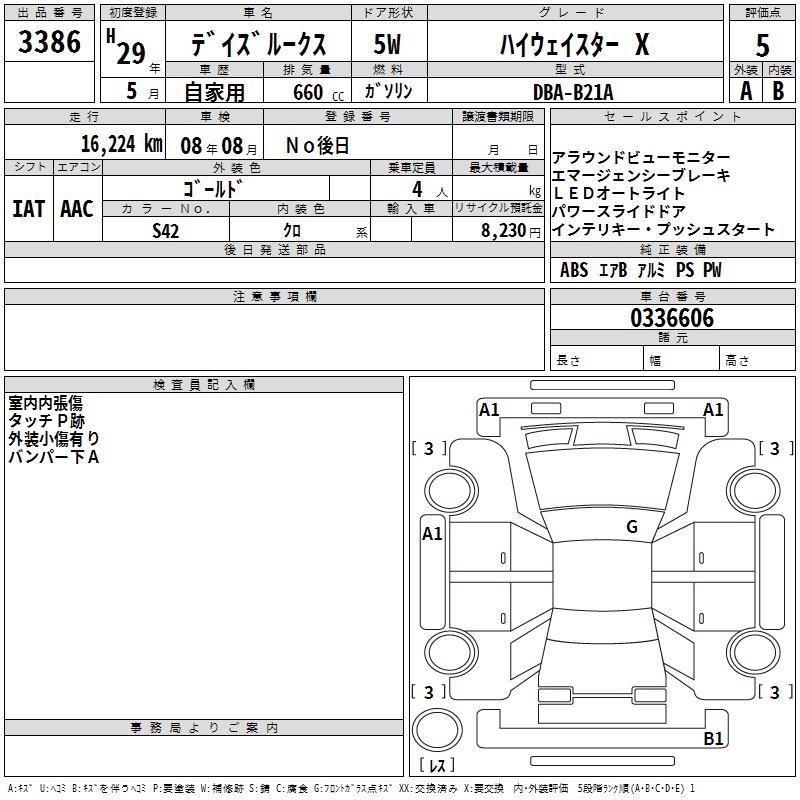Click the recycle deposit 8,230 yen value
This screenshot has width=800, height=800.
point(510,231)
